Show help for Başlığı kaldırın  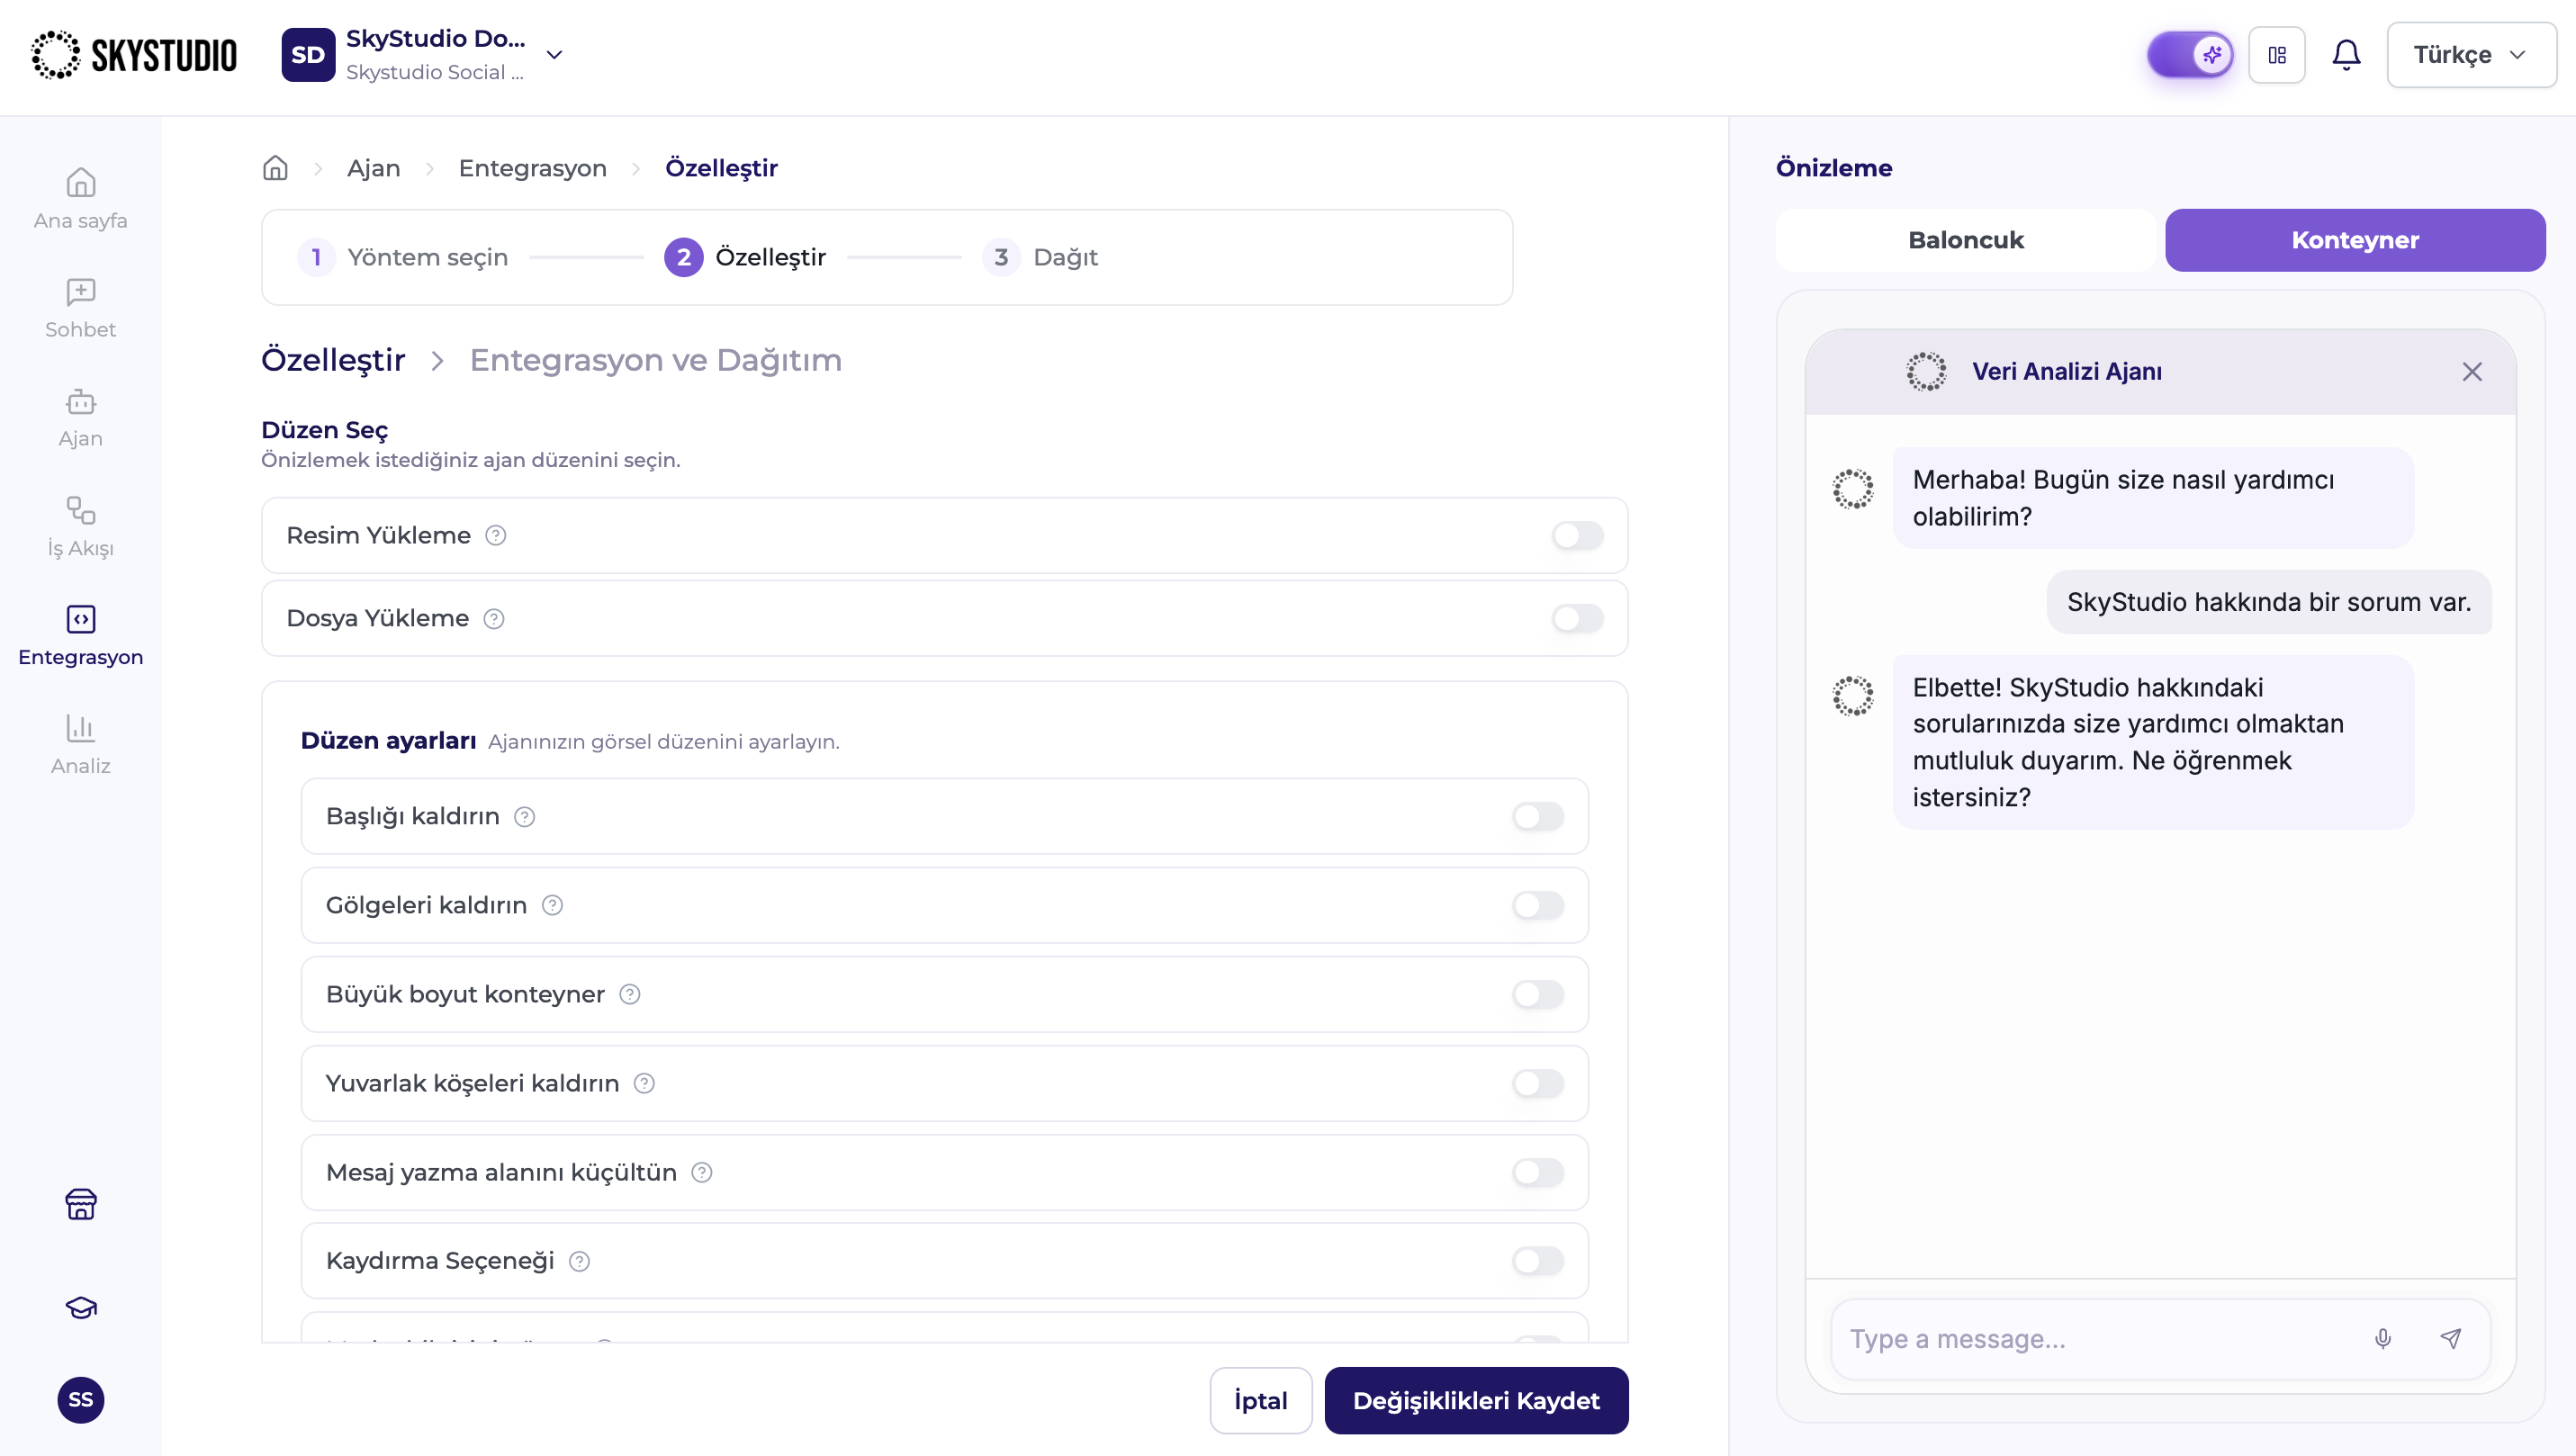525,817
